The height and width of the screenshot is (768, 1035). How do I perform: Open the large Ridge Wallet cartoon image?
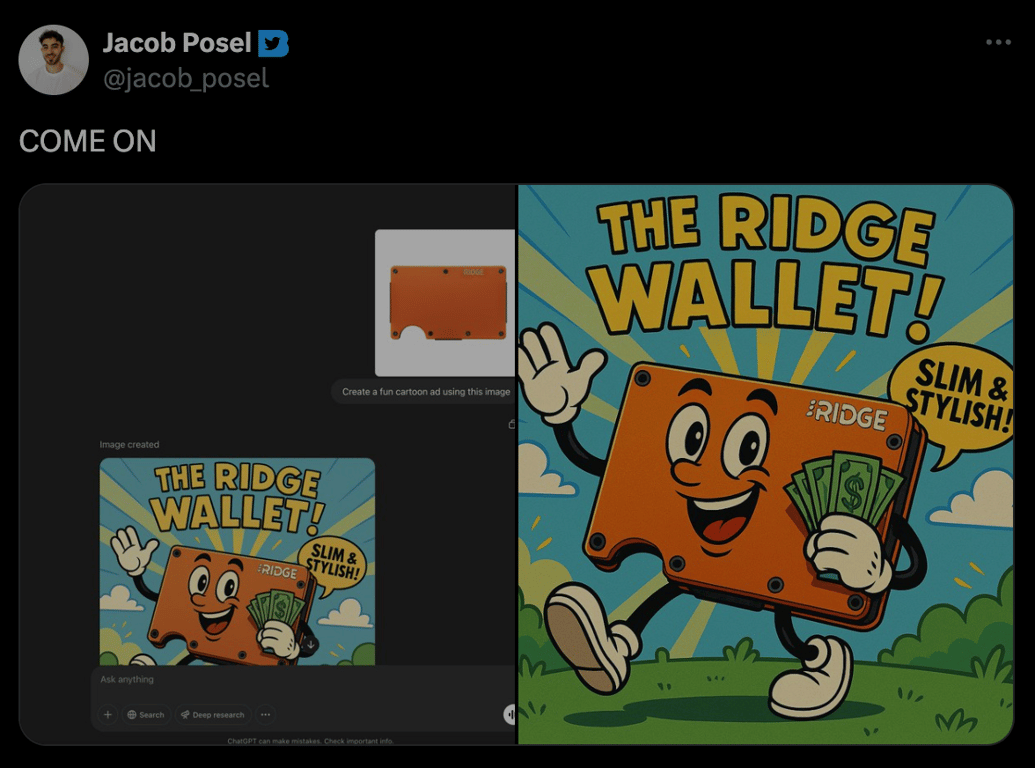766,464
